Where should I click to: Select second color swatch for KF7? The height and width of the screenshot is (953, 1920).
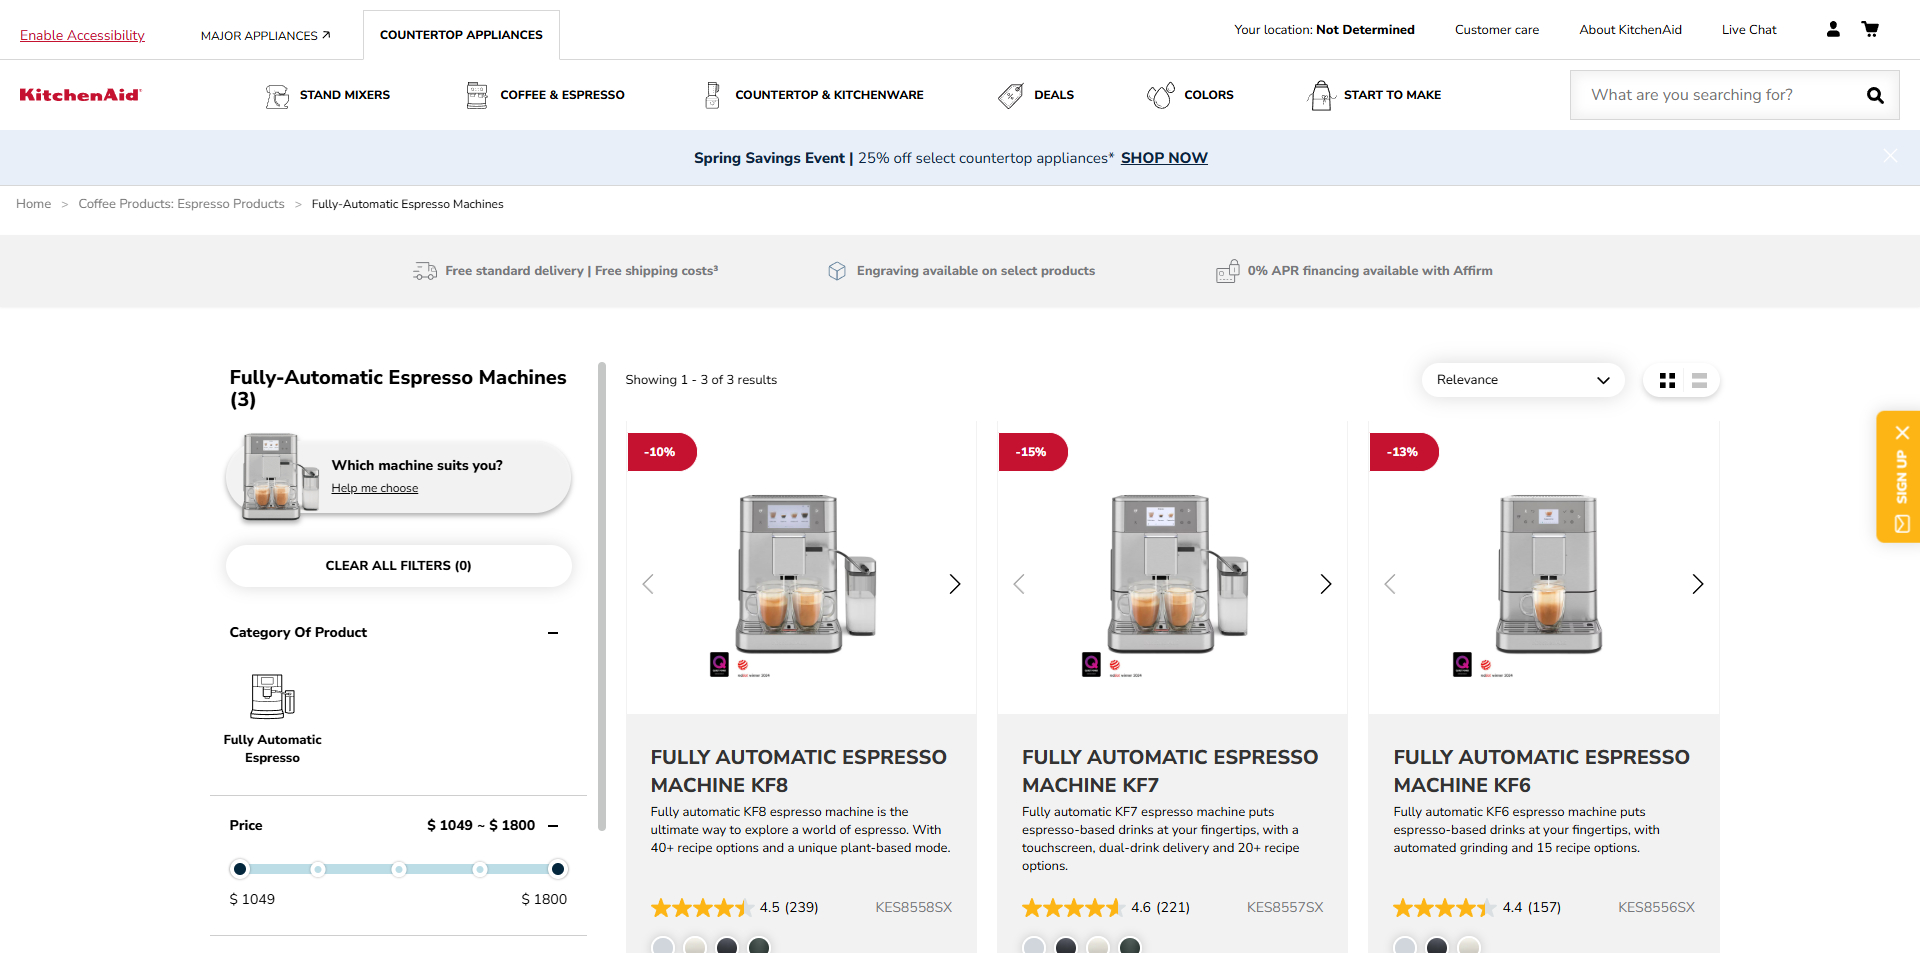(1066, 945)
